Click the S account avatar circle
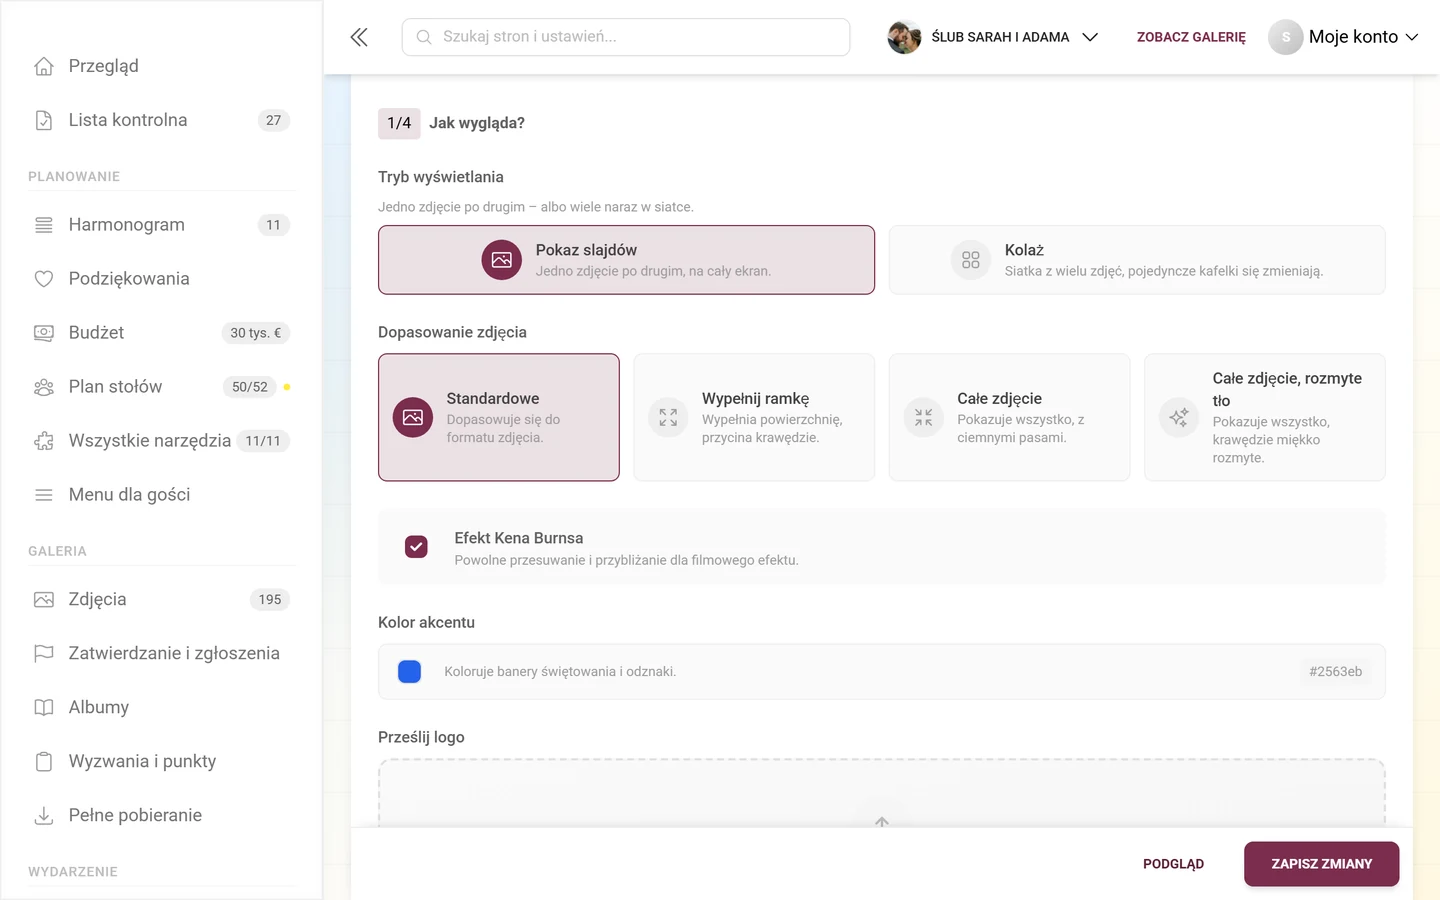Screen dimensions: 1440x900 click(1286, 37)
